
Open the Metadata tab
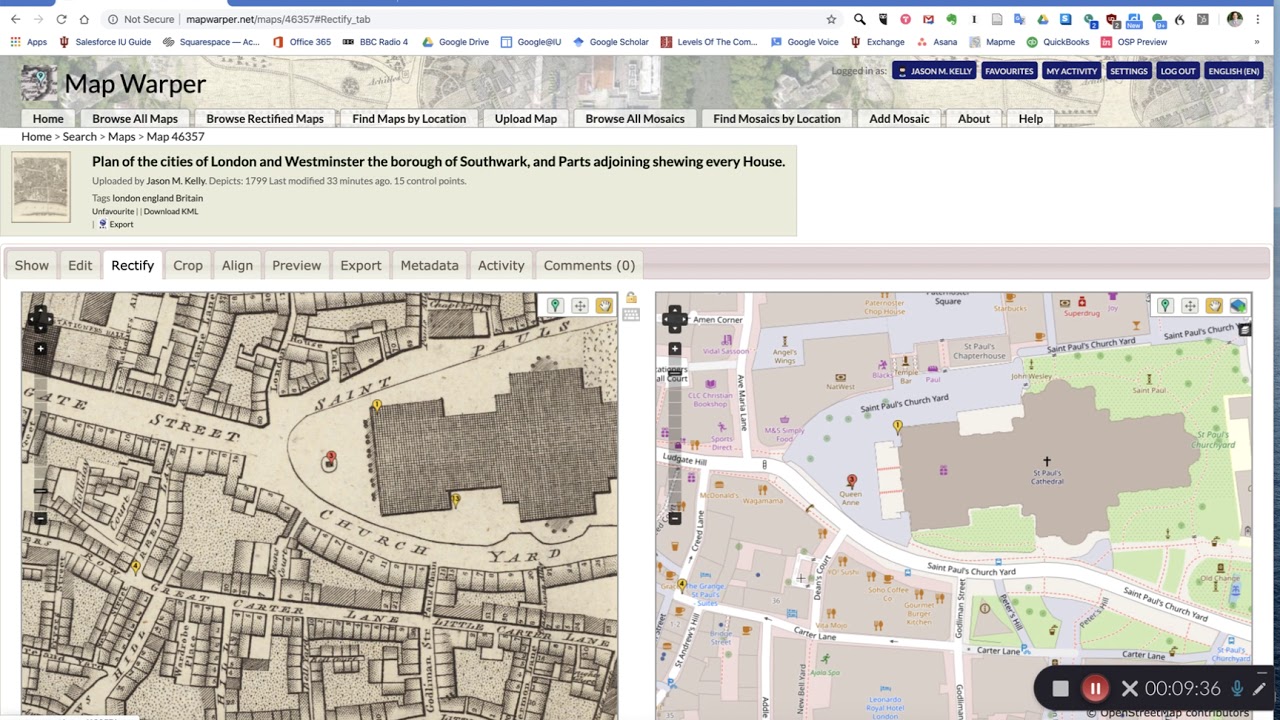(430, 265)
